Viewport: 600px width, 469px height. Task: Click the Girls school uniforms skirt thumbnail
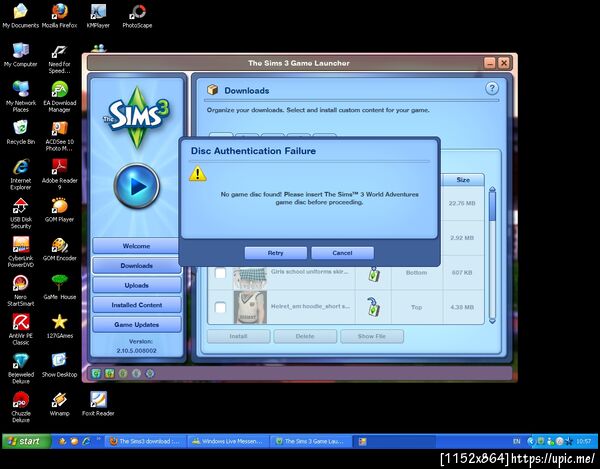point(250,276)
